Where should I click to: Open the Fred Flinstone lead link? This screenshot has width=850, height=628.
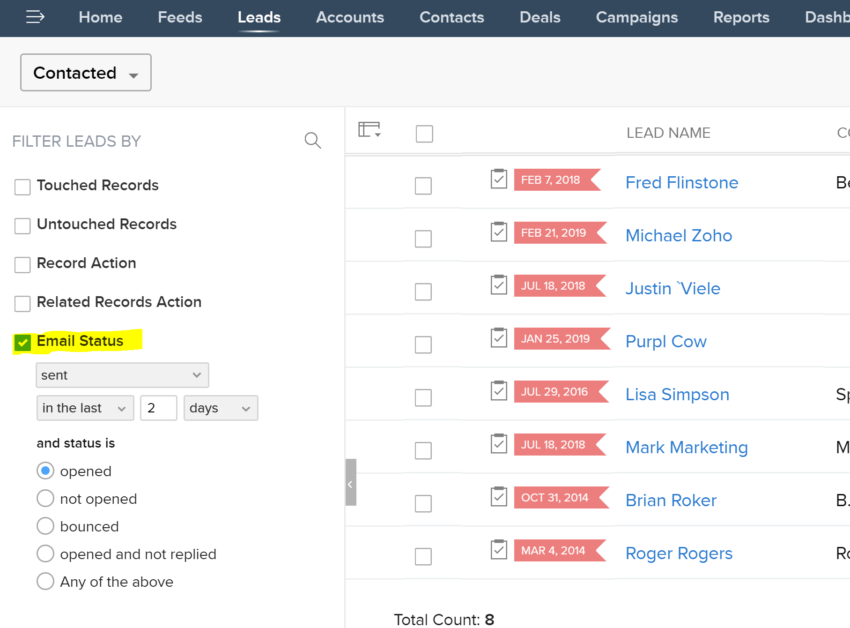(x=681, y=182)
